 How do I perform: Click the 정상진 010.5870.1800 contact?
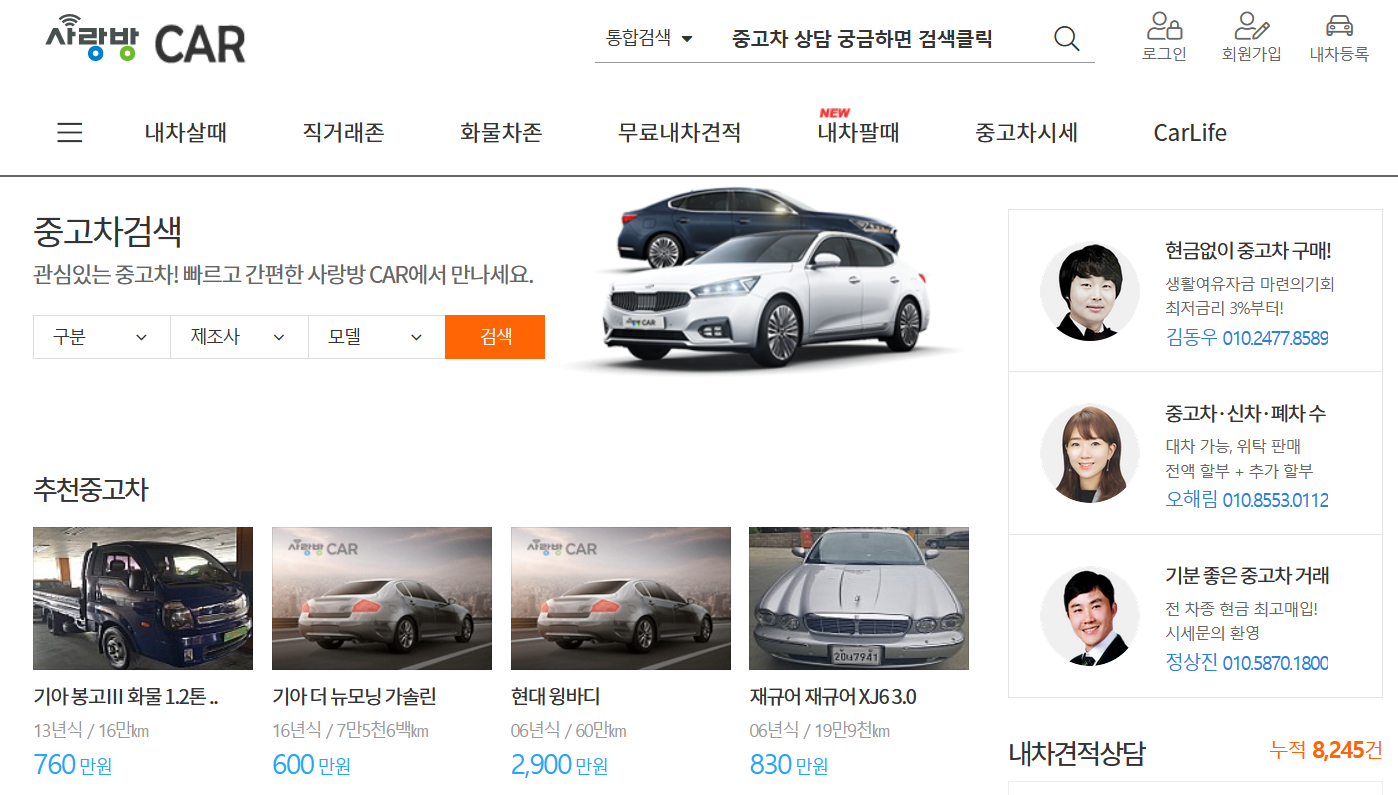1247,662
